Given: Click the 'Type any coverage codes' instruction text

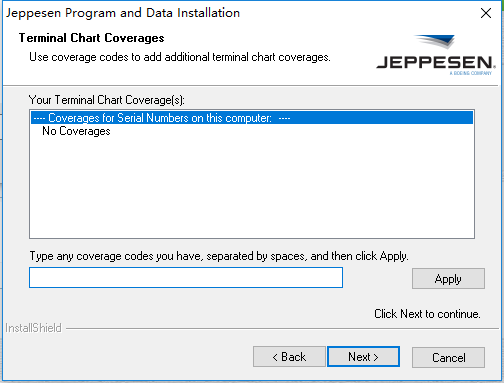Looking at the screenshot, I should click(x=219, y=256).
